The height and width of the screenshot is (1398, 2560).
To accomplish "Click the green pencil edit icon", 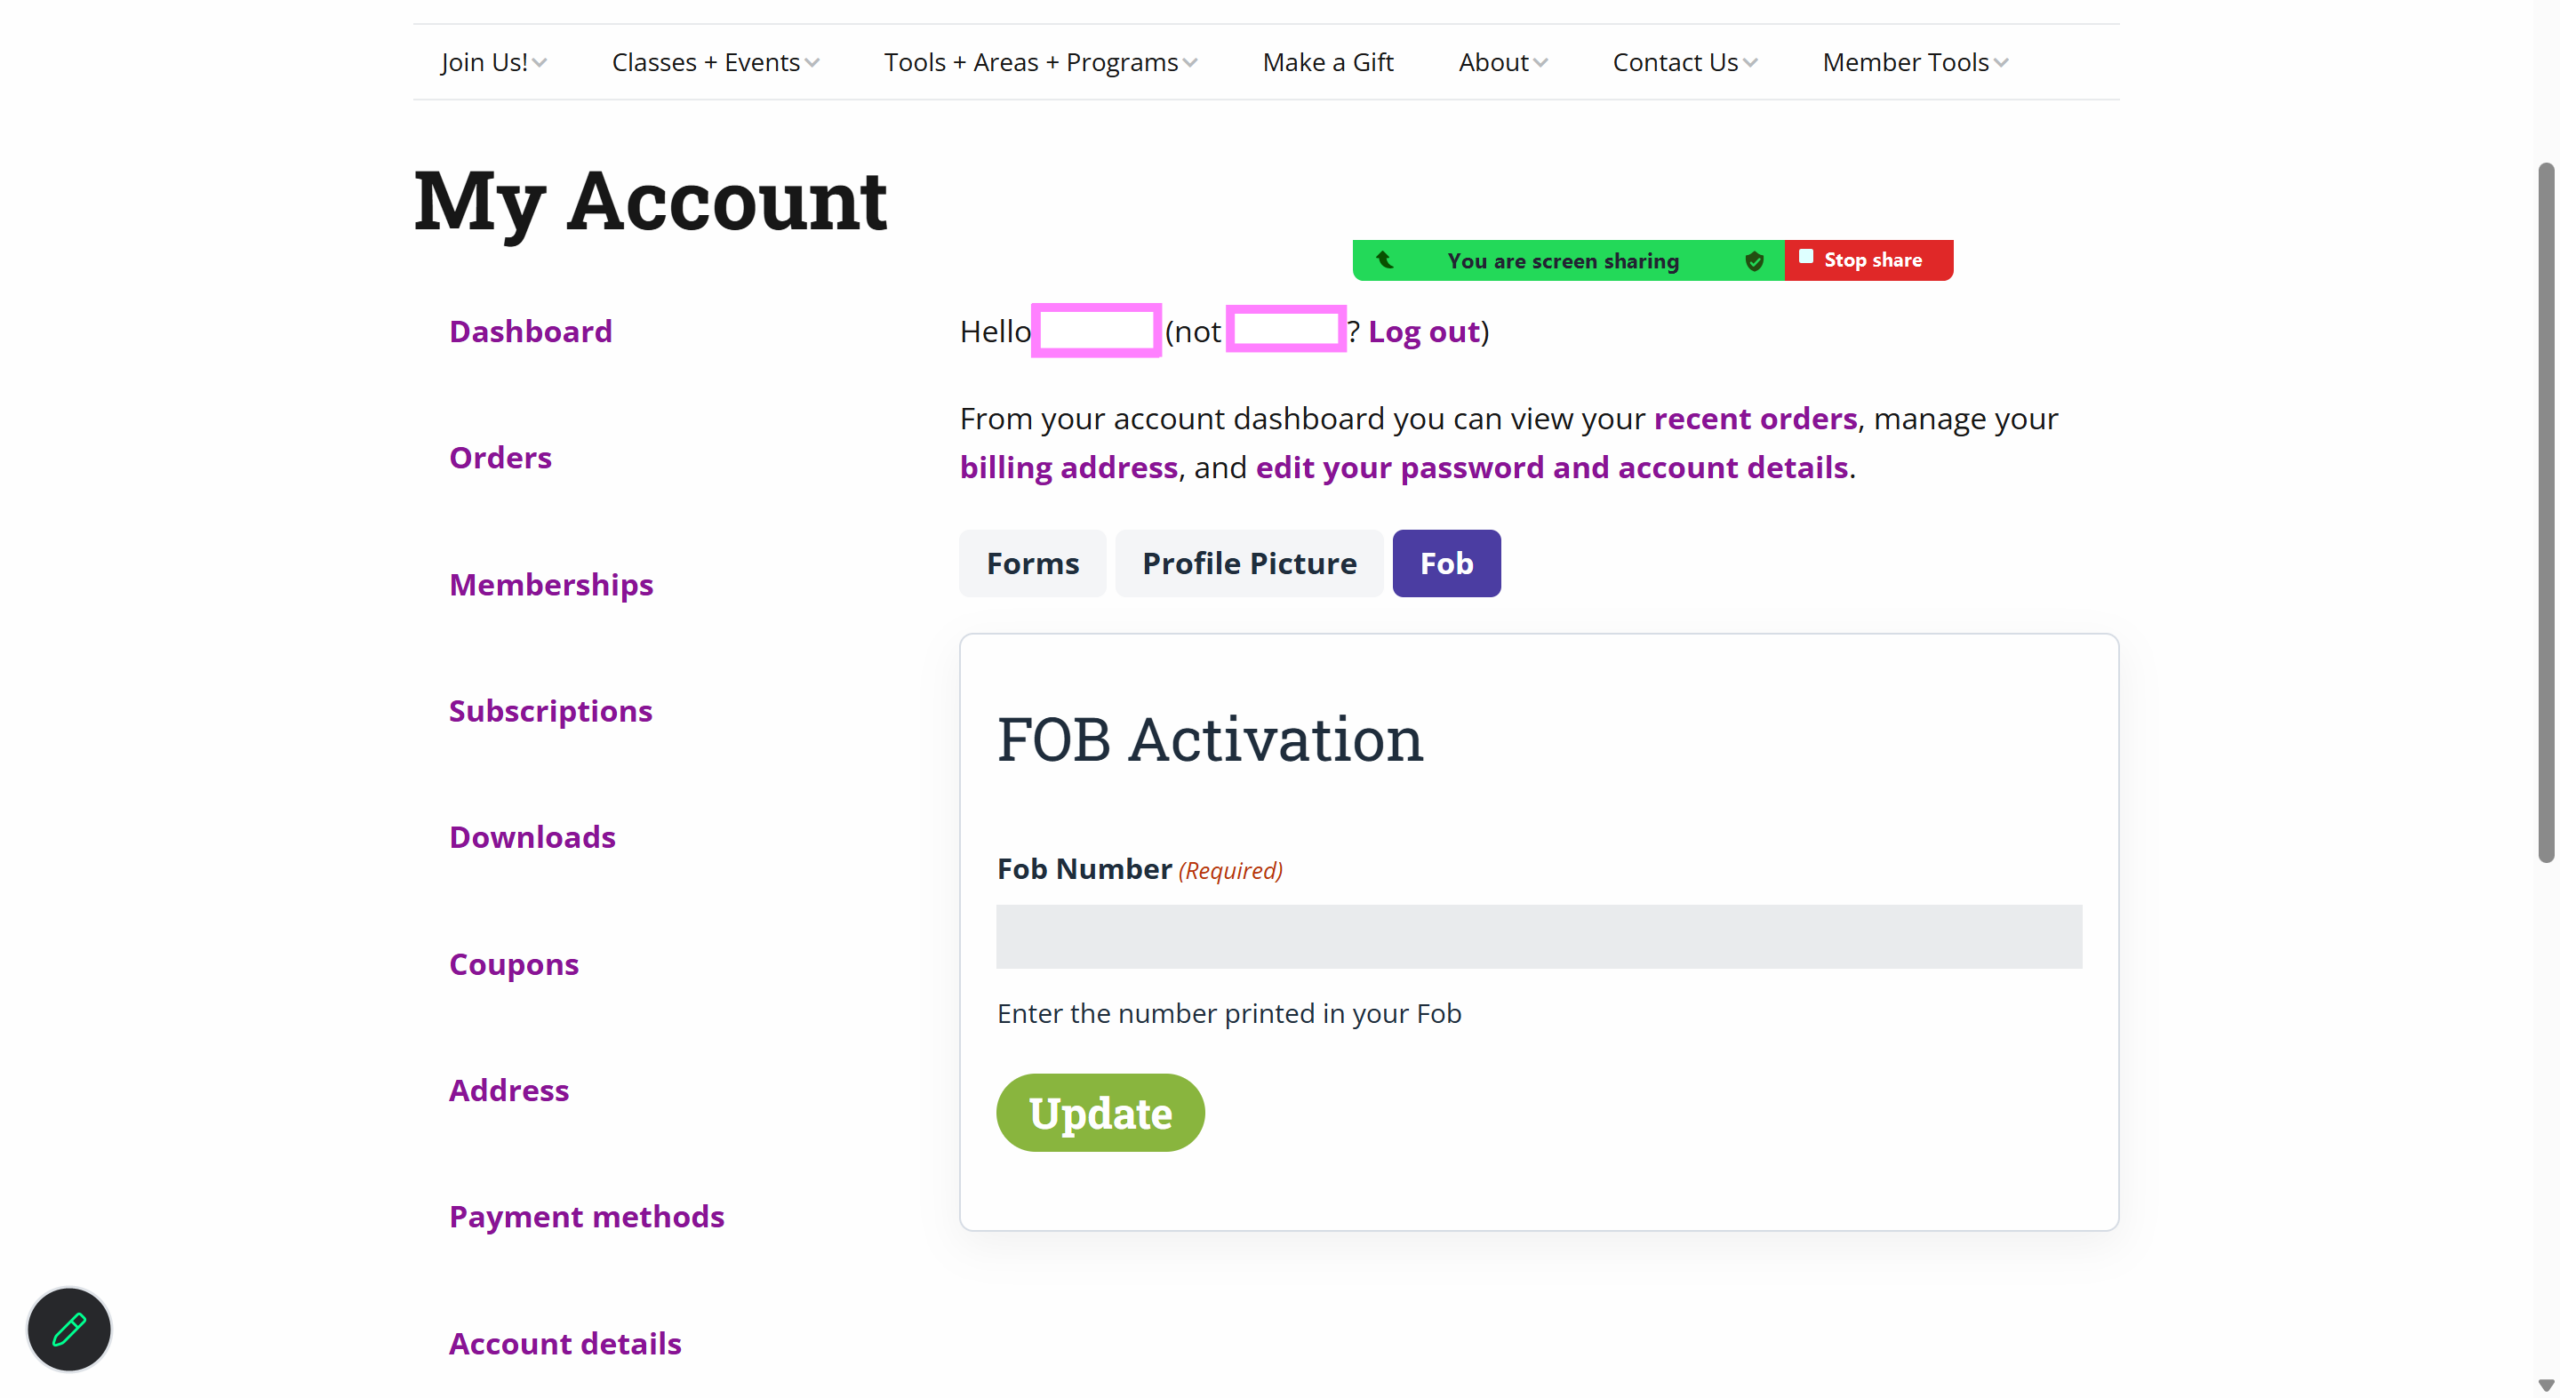I will pyautogui.click(x=69, y=1329).
